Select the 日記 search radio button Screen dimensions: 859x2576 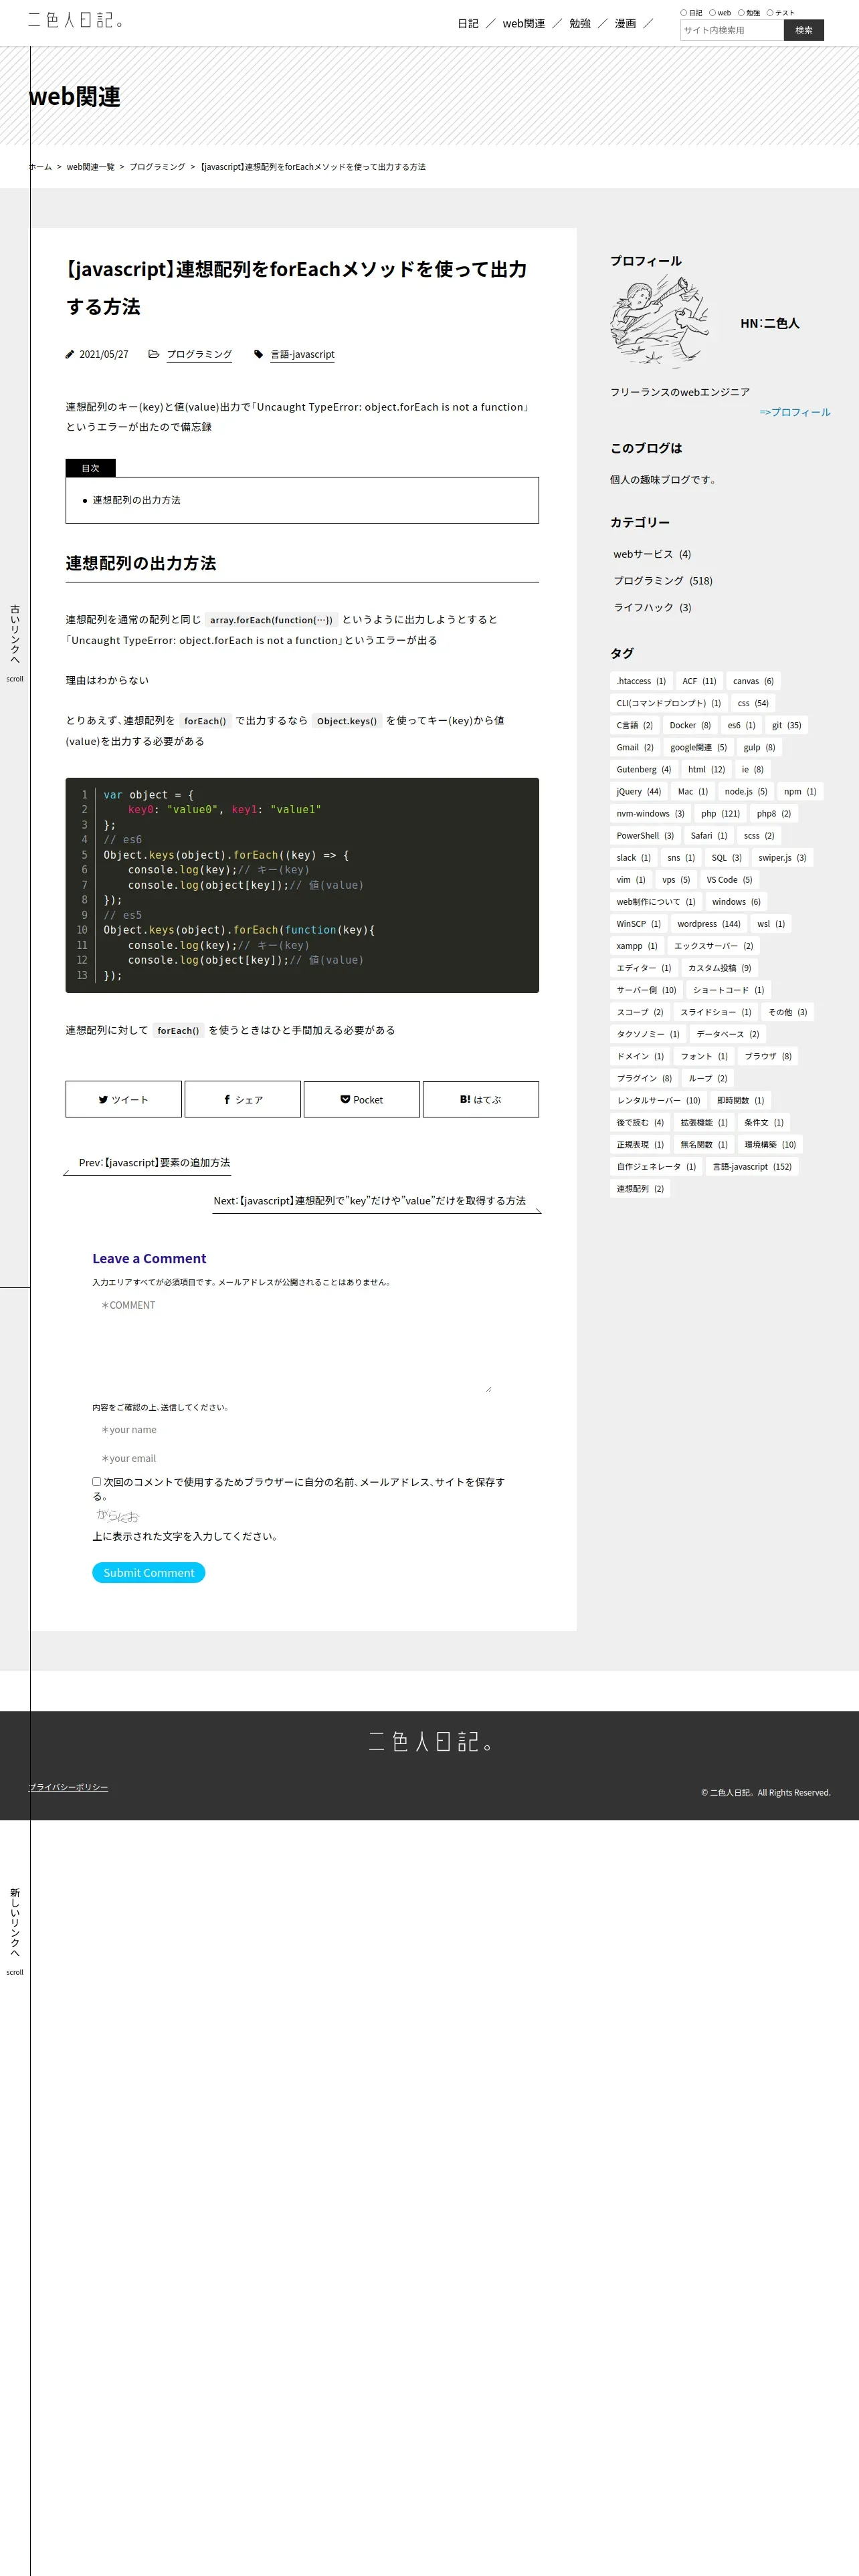[x=684, y=13]
